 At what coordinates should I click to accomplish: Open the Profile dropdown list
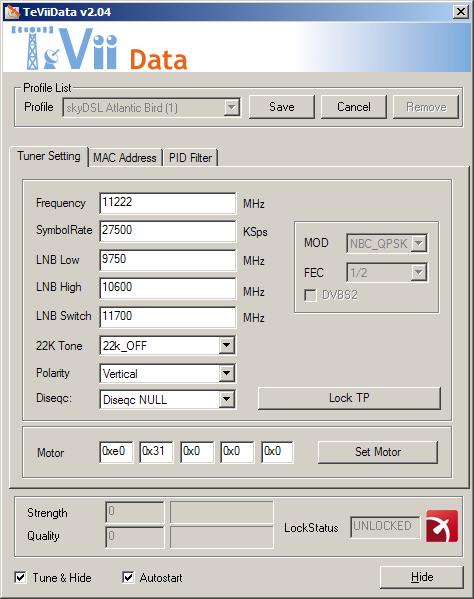[231, 107]
